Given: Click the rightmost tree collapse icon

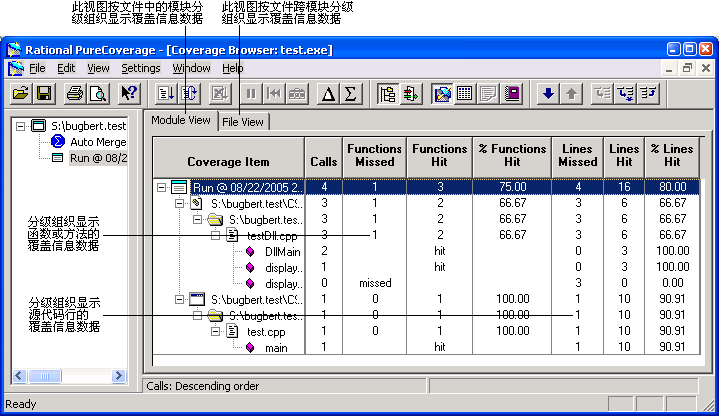Looking at the screenshot, I should pyautogui.click(x=648, y=94).
